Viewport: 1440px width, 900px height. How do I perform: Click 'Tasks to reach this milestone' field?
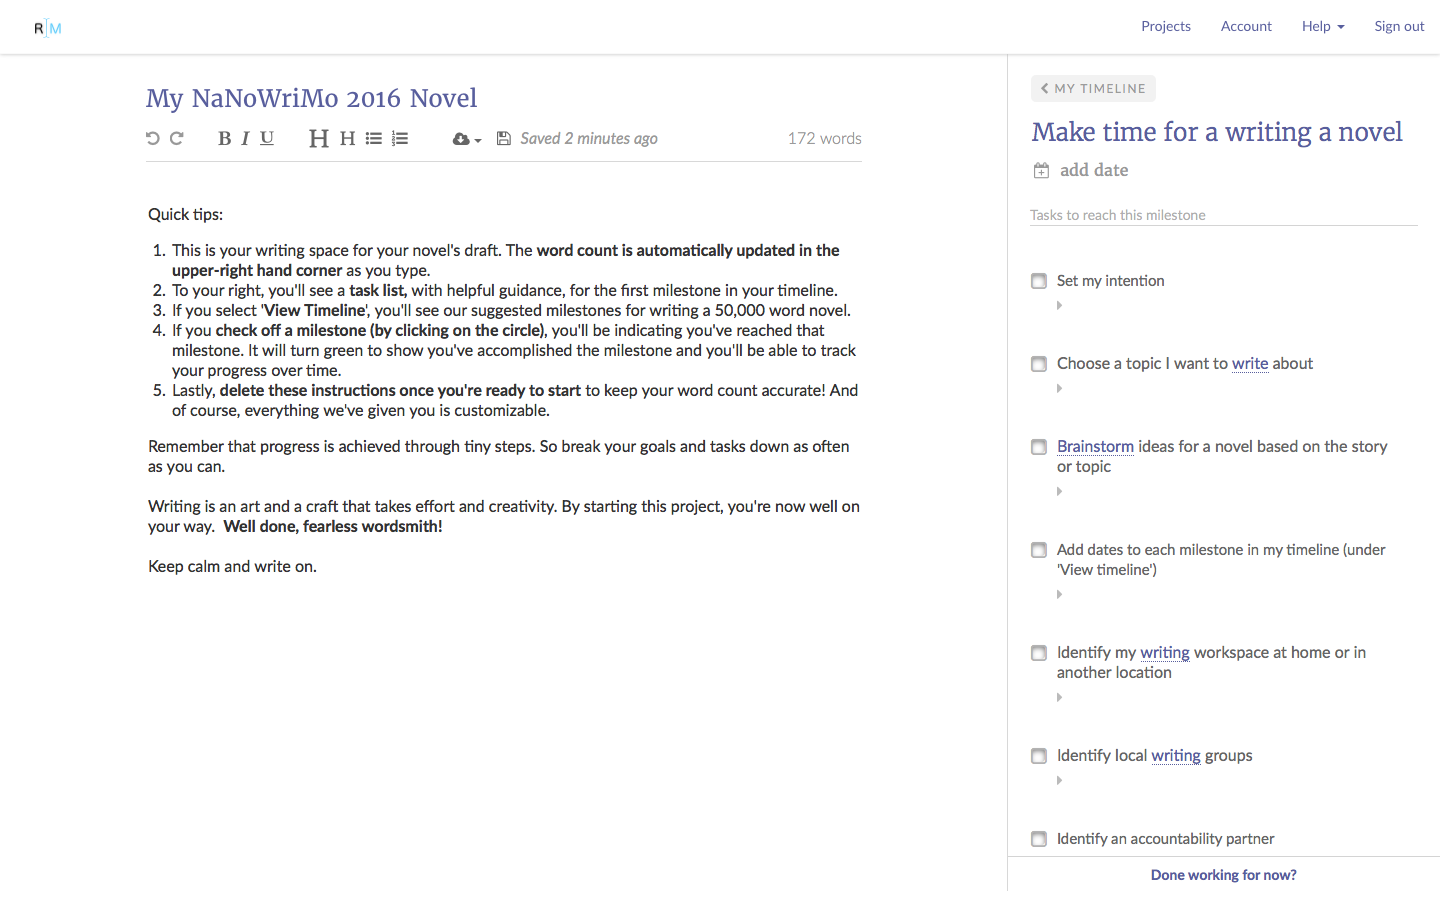(x=1224, y=215)
